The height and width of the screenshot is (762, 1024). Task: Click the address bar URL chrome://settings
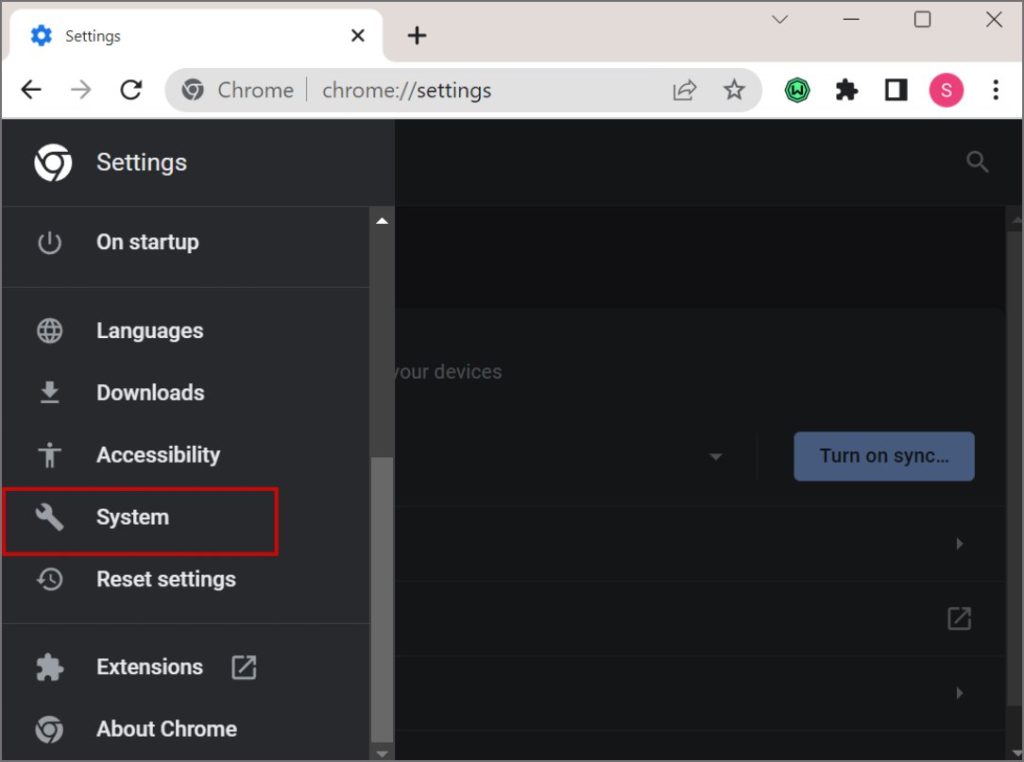point(406,90)
